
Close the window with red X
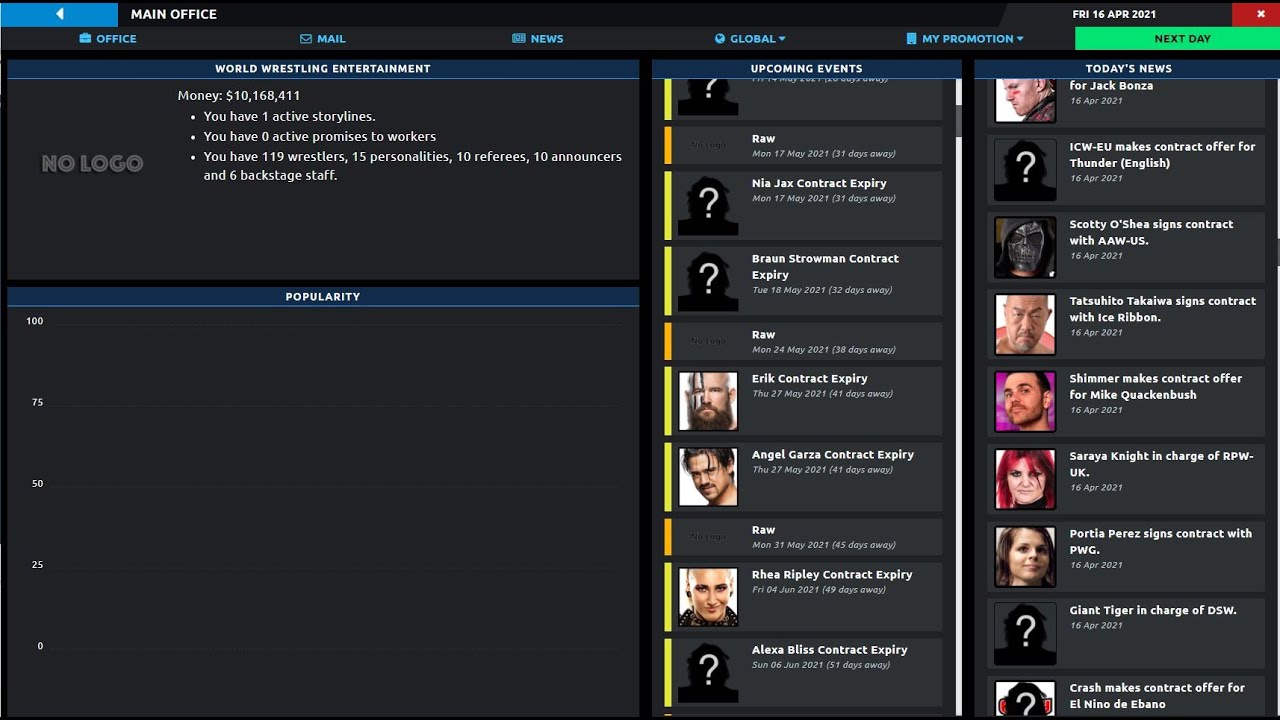click(1261, 14)
